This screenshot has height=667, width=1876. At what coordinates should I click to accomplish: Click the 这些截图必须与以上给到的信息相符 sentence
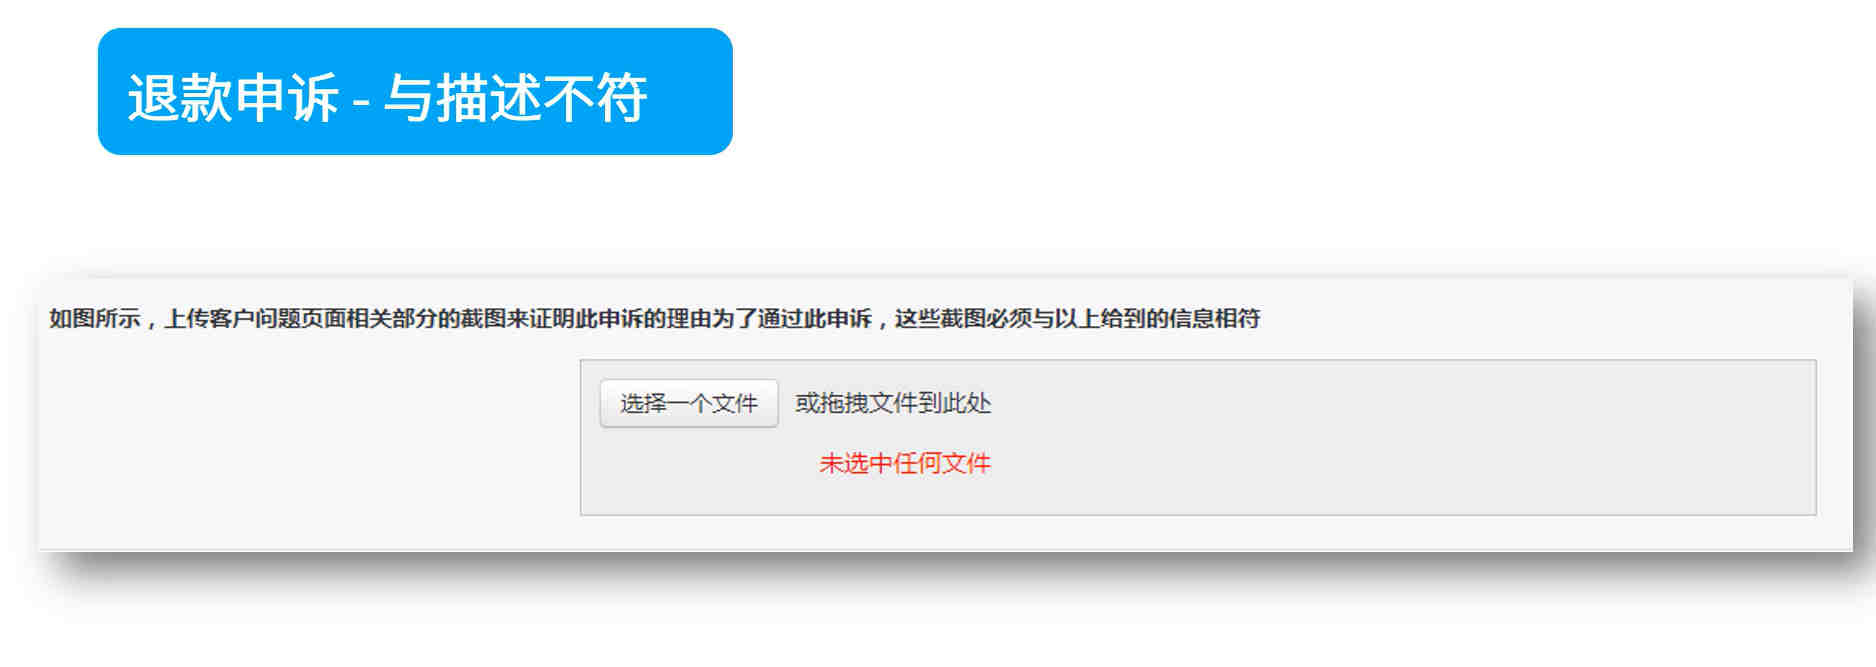click(x=1077, y=319)
